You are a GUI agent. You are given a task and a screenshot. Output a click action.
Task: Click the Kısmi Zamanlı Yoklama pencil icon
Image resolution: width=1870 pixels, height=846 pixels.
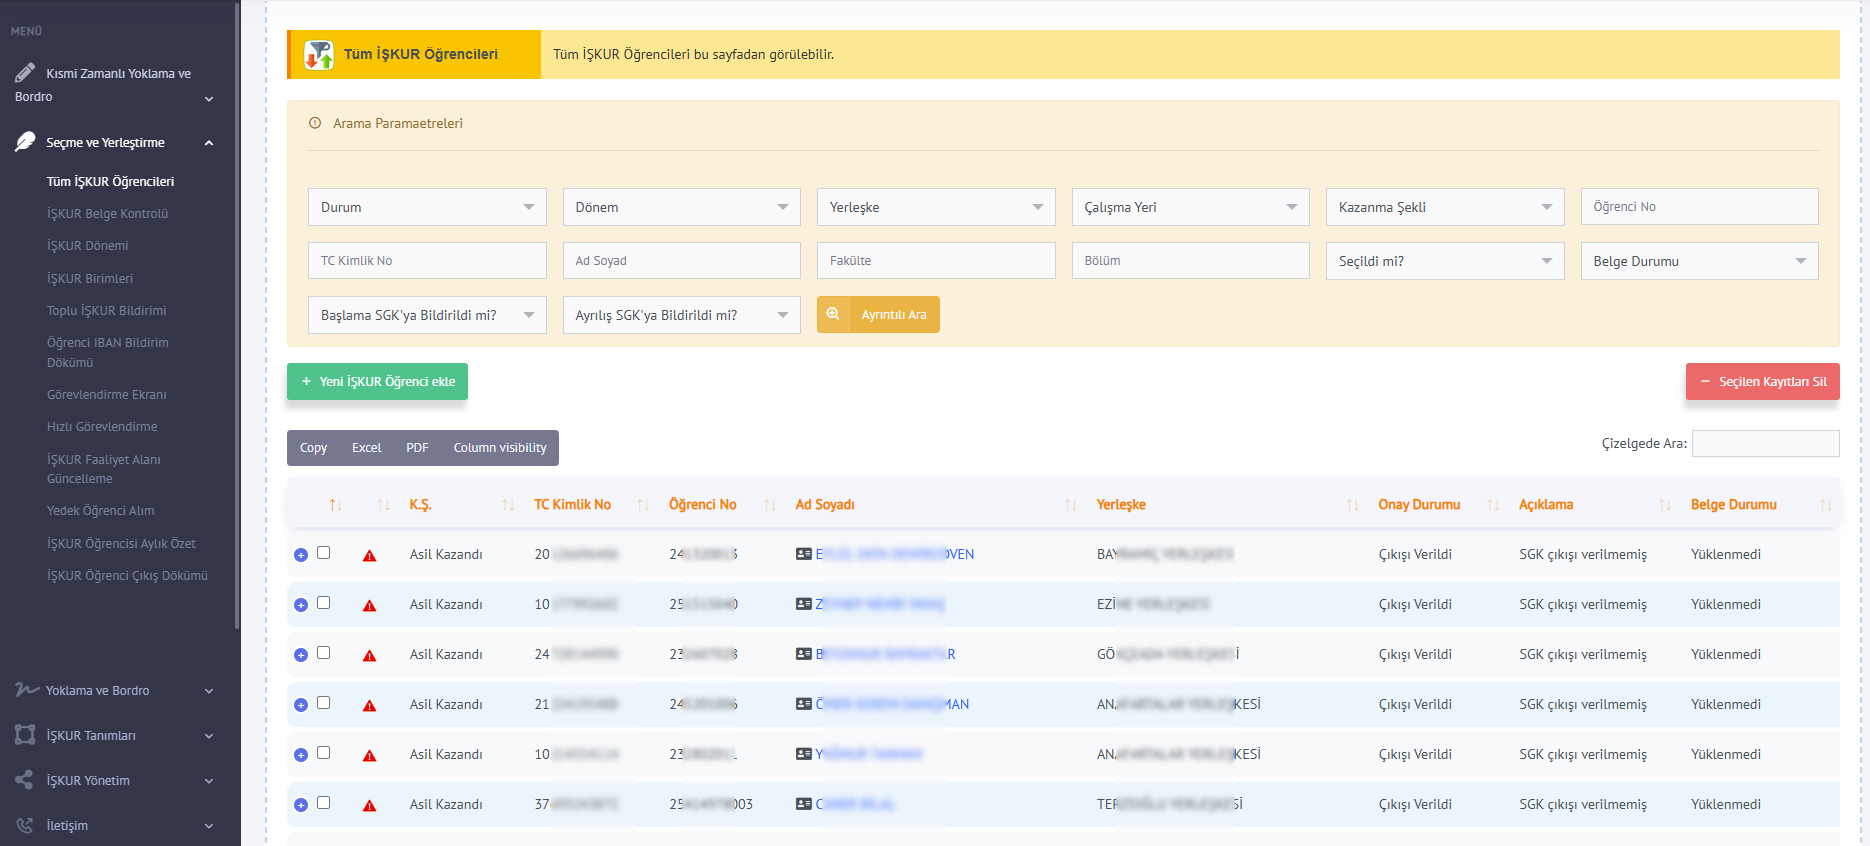coord(25,73)
